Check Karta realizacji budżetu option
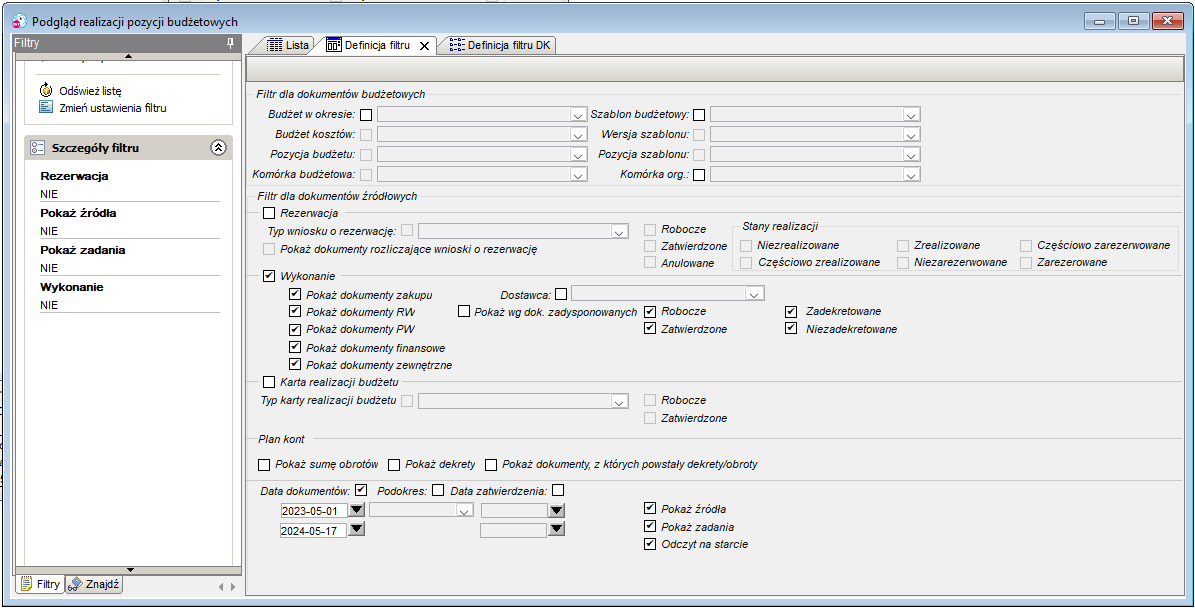Viewport: 1195px width, 608px height. (x=269, y=382)
